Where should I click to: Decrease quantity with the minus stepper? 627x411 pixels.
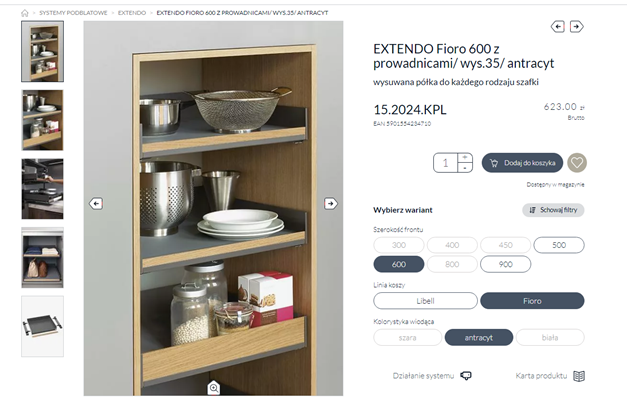coord(465,168)
